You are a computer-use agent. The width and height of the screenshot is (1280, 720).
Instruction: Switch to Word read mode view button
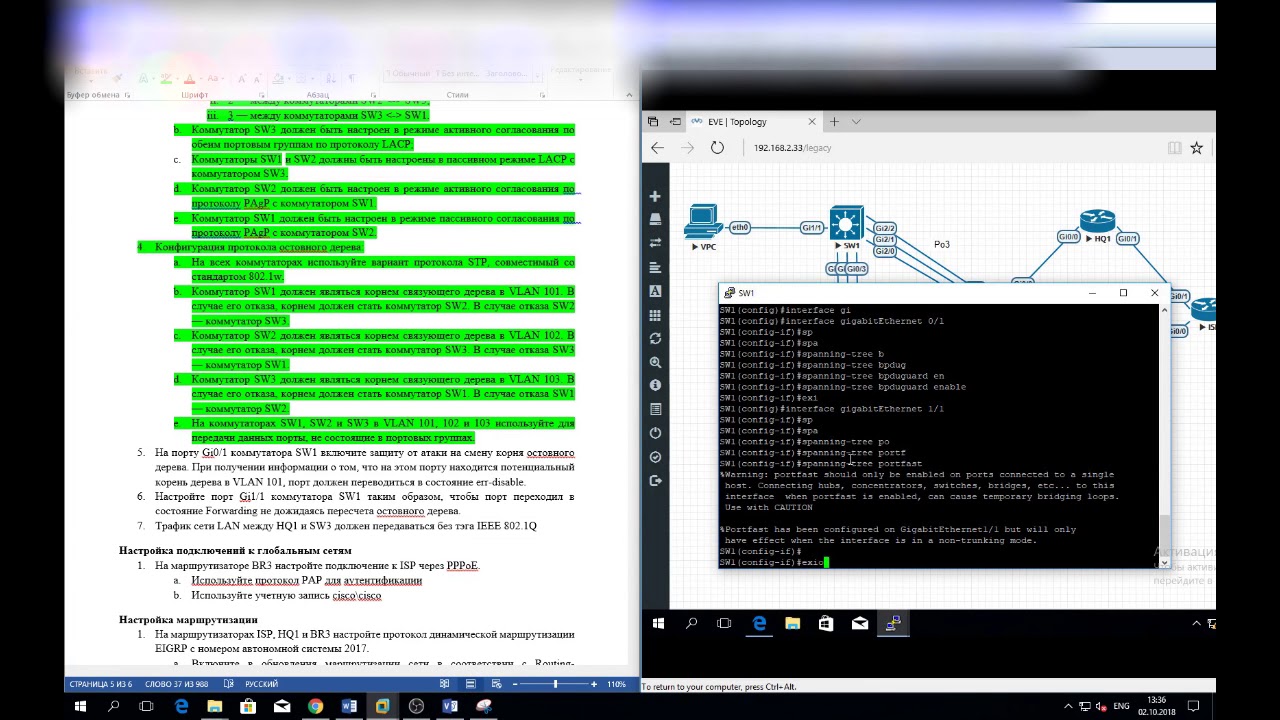click(445, 684)
